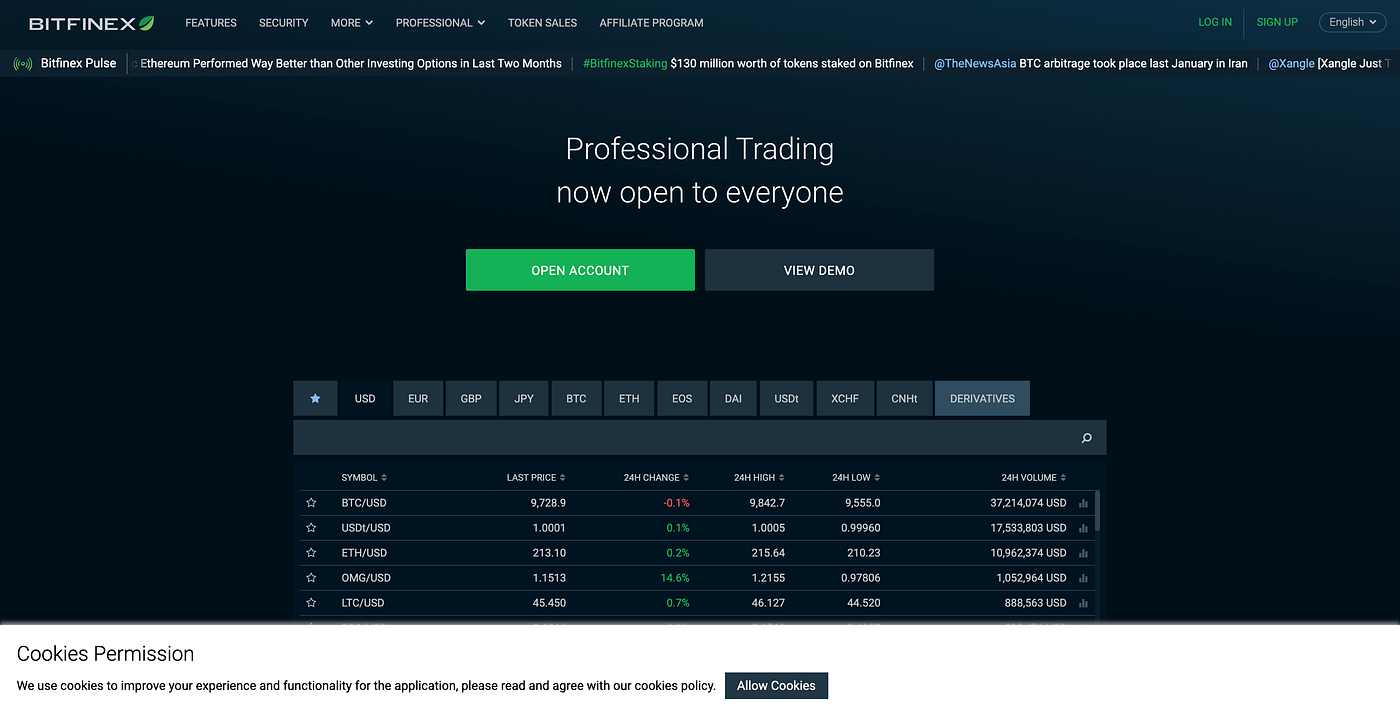Select the XCHF market tab
This screenshot has height=724, width=1400.
tap(845, 398)
